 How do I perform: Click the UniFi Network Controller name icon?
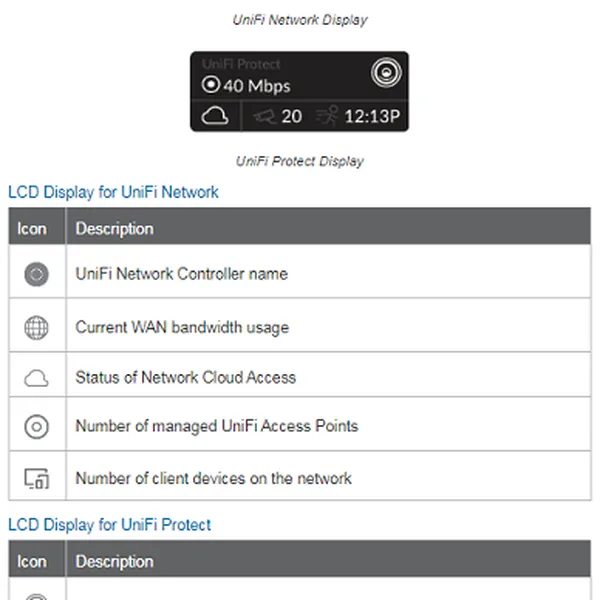click(36, 273)
